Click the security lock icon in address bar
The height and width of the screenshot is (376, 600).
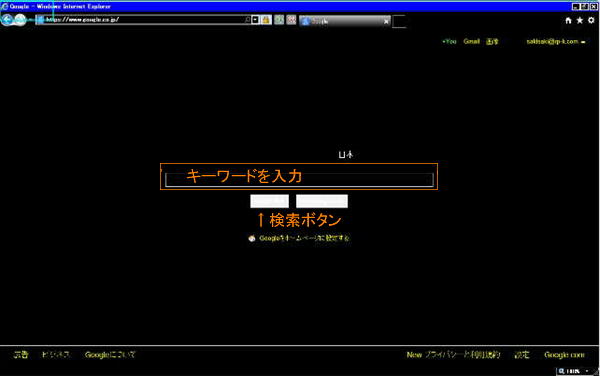pos(266,20)
